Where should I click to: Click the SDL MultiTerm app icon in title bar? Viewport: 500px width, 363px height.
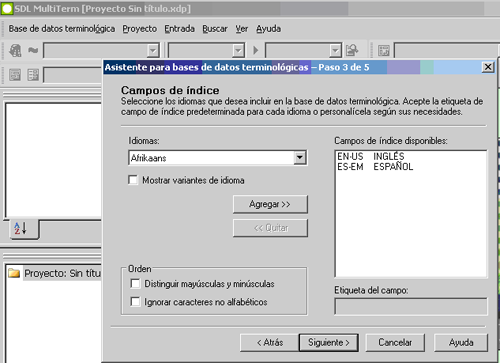coord(7,8)
